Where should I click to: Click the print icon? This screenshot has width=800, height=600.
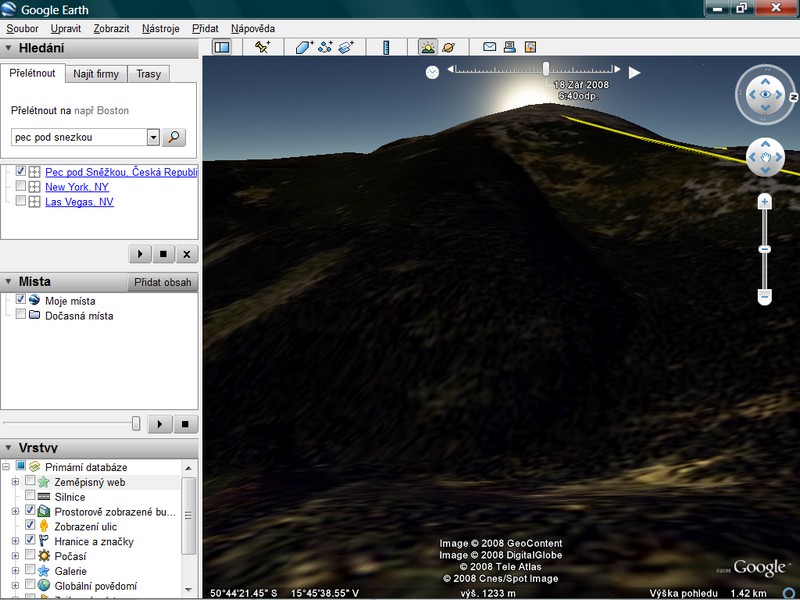tap(510, 47)
